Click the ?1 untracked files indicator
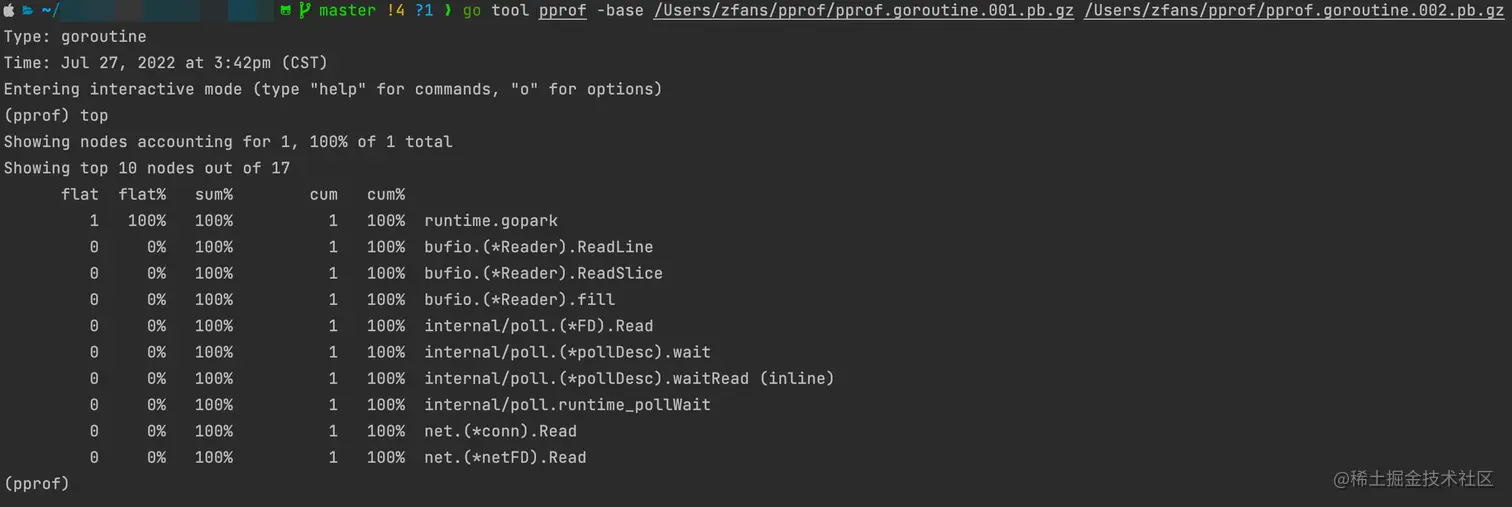Viewport: 1512px width, 507px height. coord(424,11)
